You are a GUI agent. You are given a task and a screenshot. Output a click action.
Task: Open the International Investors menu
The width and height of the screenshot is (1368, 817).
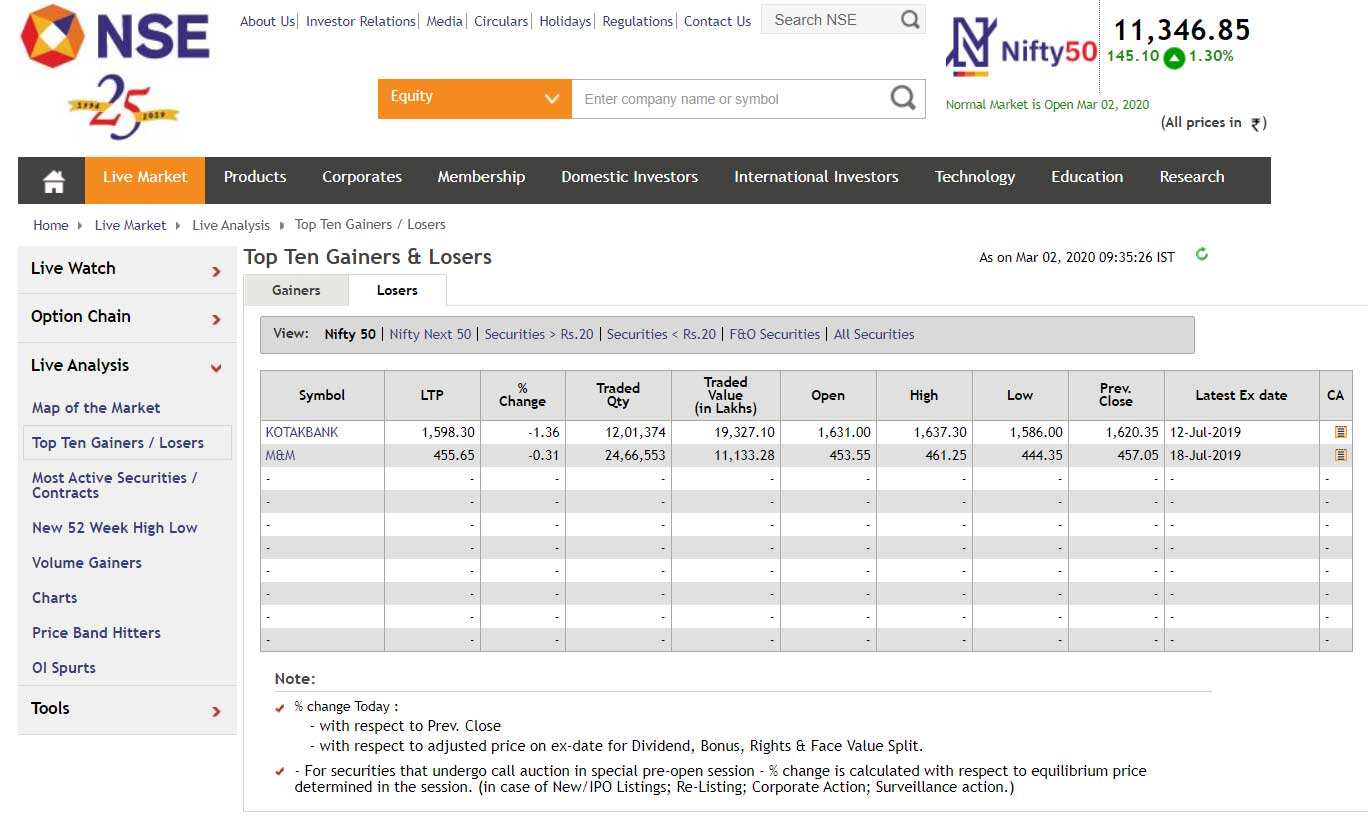816,177
